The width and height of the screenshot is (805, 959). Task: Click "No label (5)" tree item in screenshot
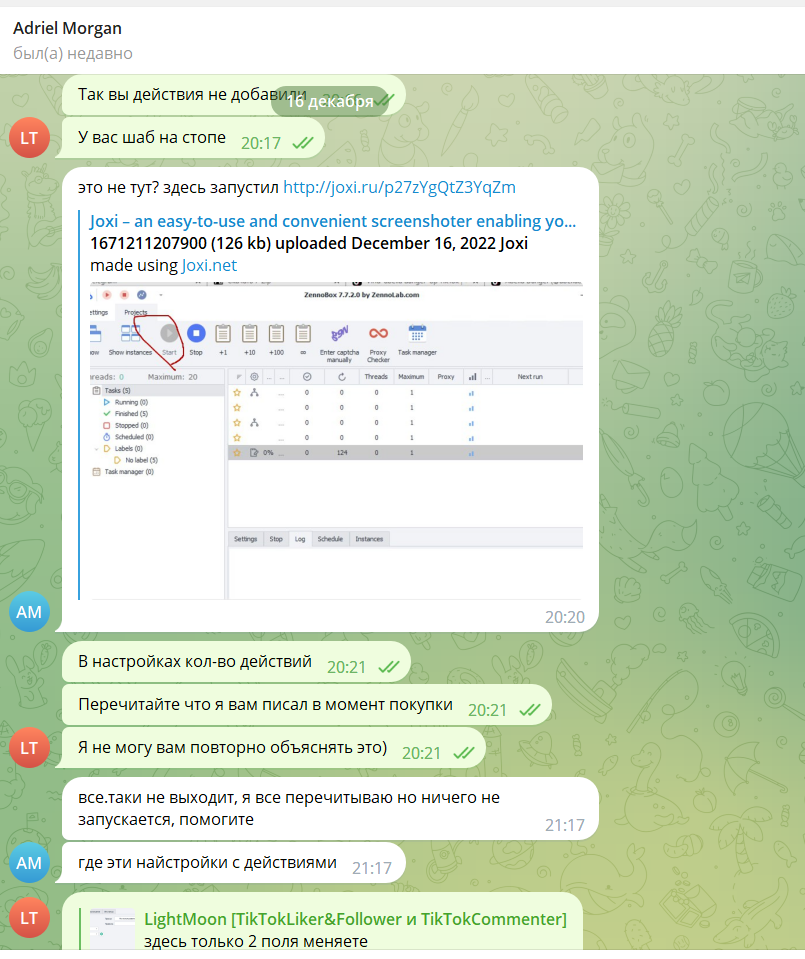tap(141, 461)
